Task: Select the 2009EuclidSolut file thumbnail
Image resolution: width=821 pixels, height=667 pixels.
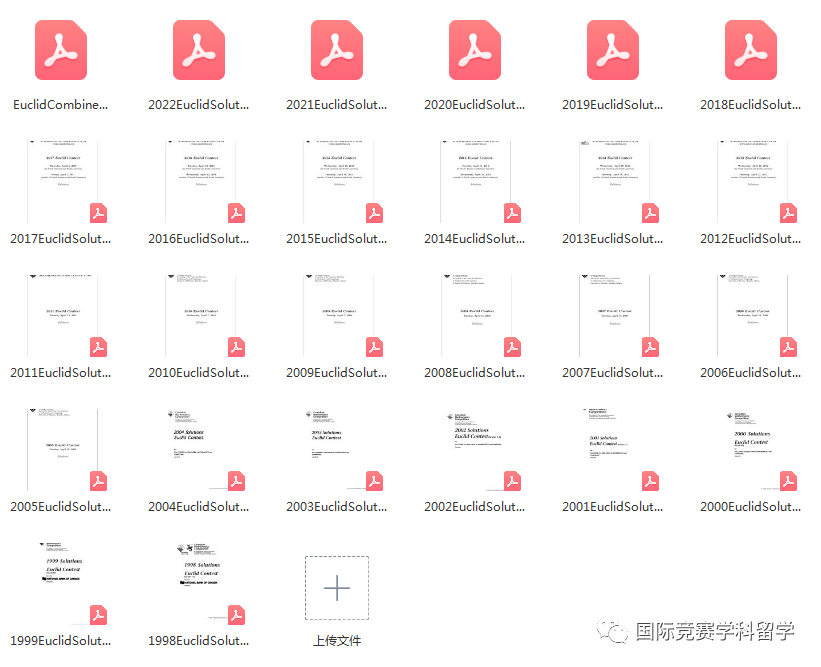Action: (x=338, y=316)
